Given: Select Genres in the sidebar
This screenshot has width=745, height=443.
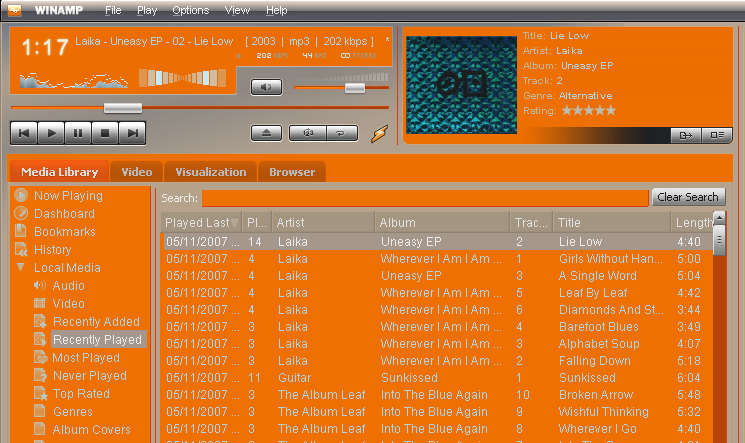Looking at the screenshot, I should click(x=72, y=412).
